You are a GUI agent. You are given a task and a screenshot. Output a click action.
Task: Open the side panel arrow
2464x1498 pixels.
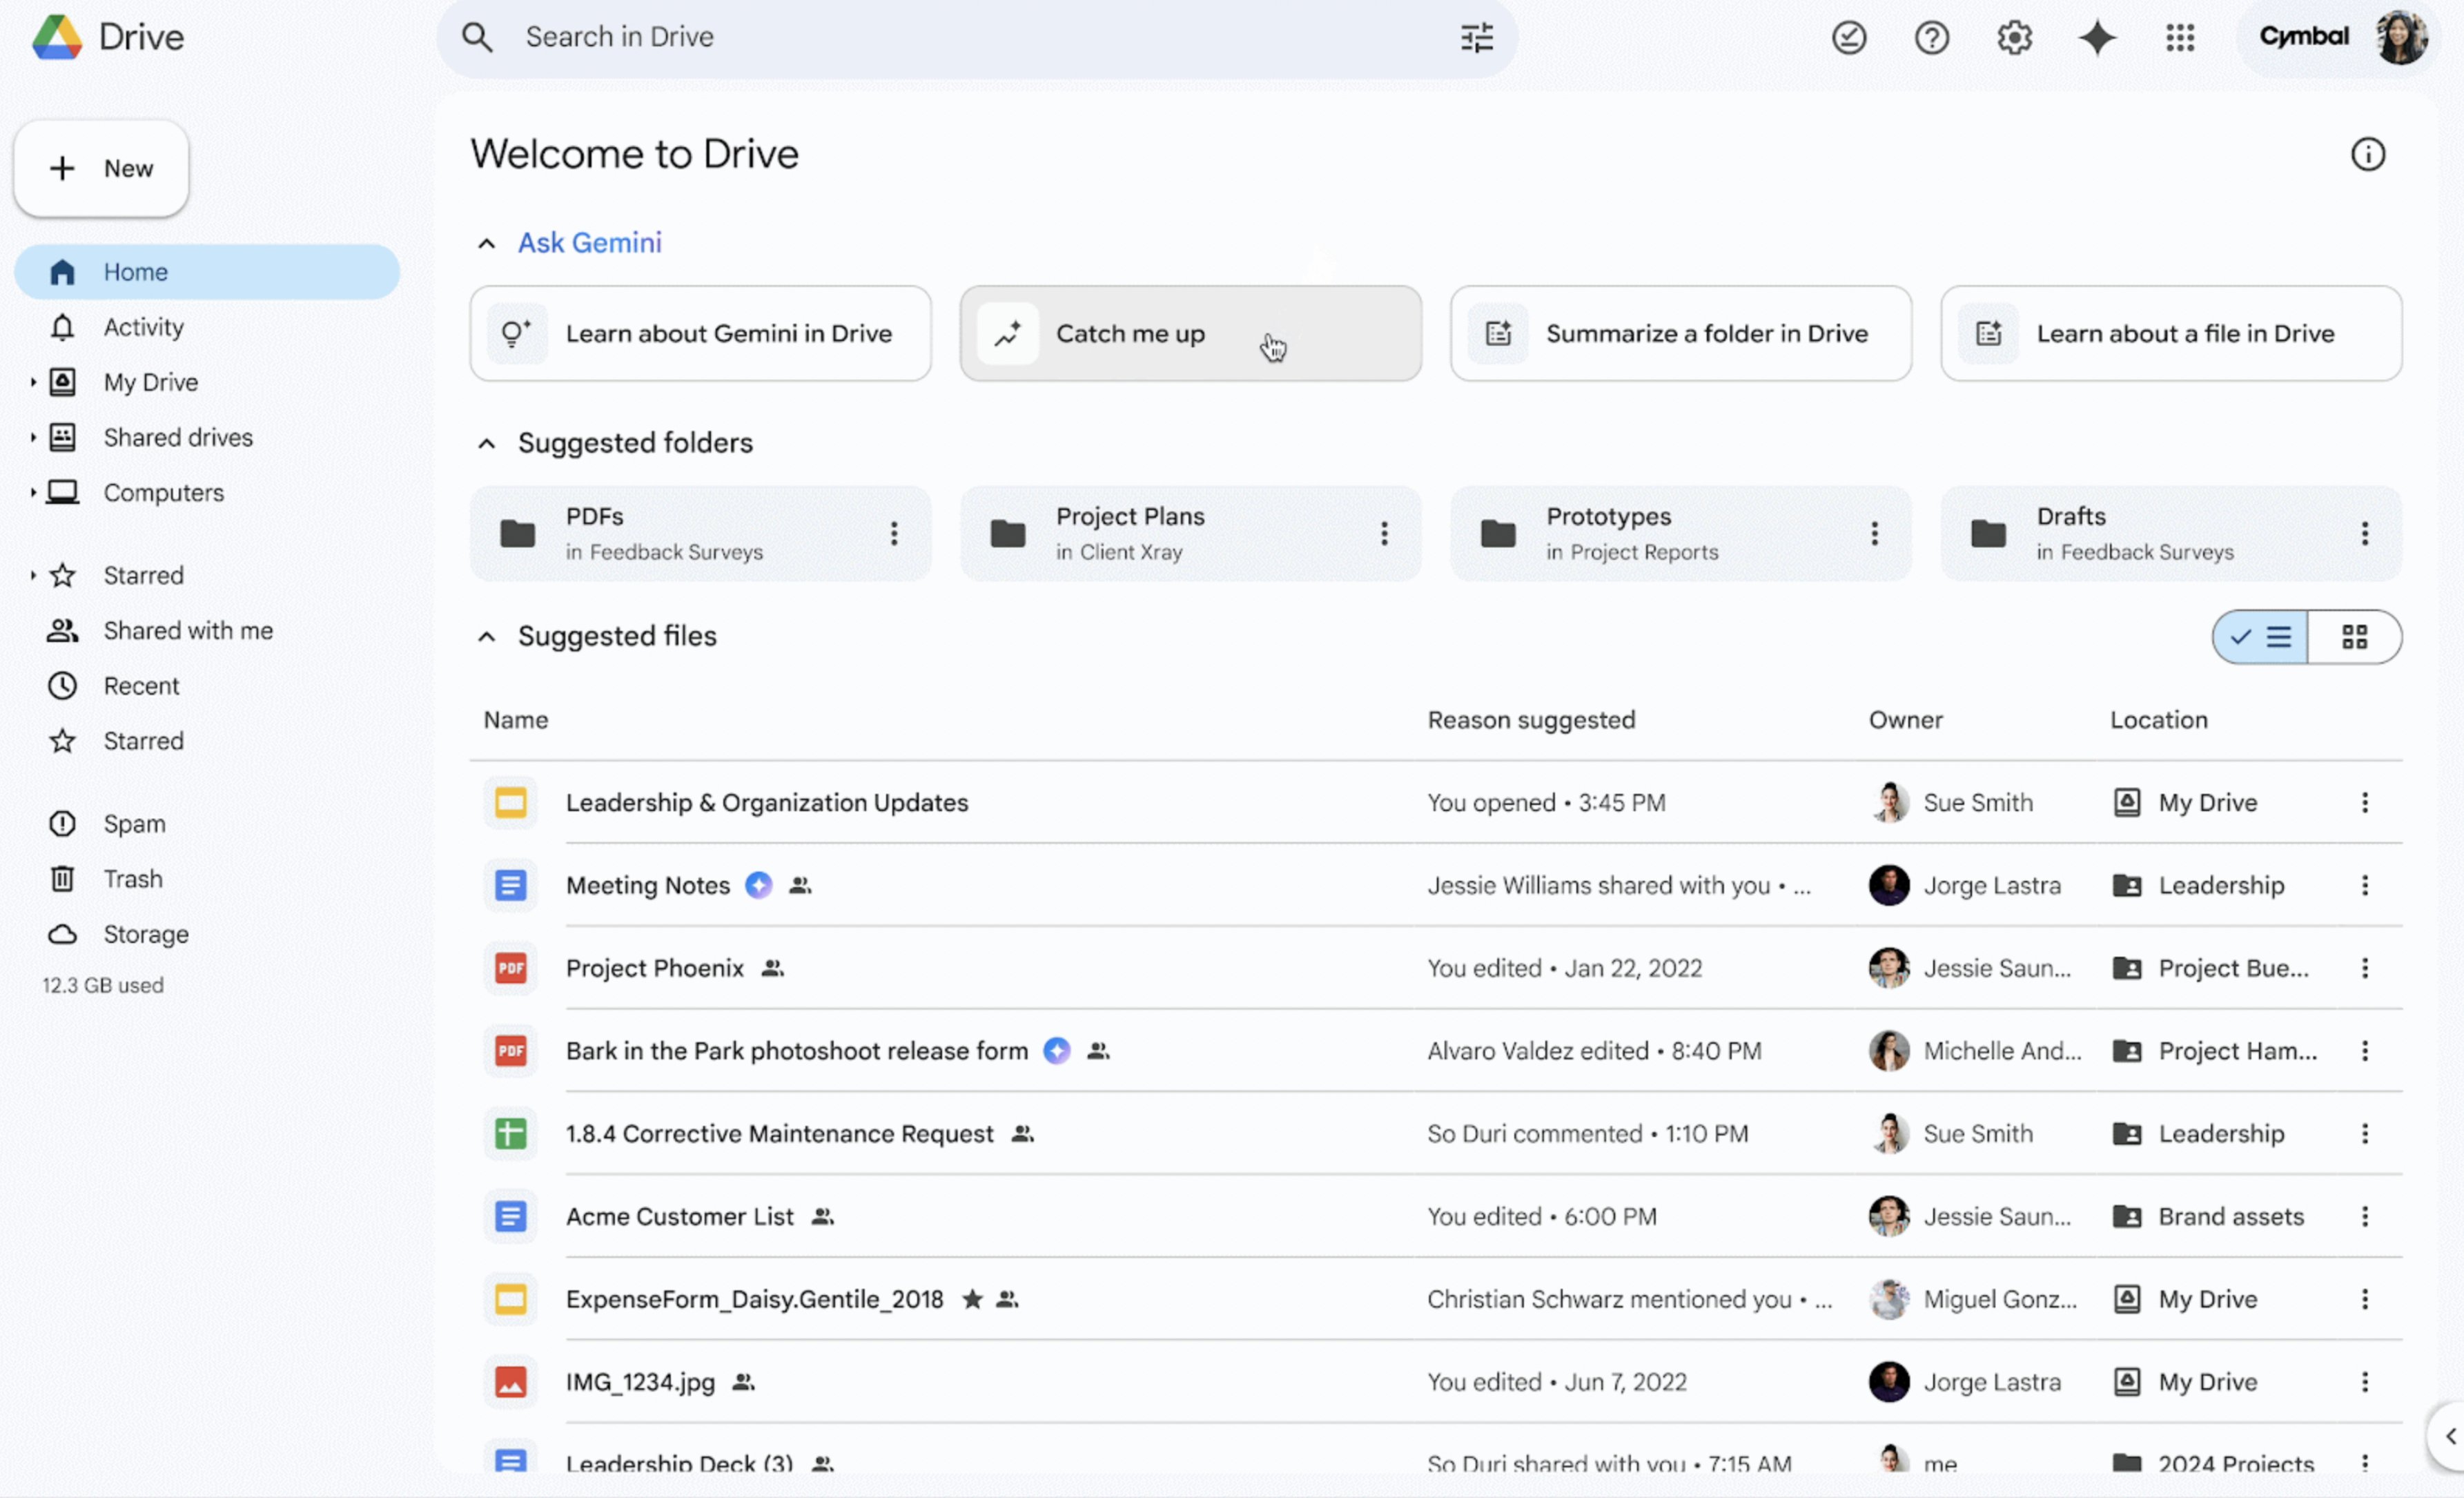[2449, 1436]
